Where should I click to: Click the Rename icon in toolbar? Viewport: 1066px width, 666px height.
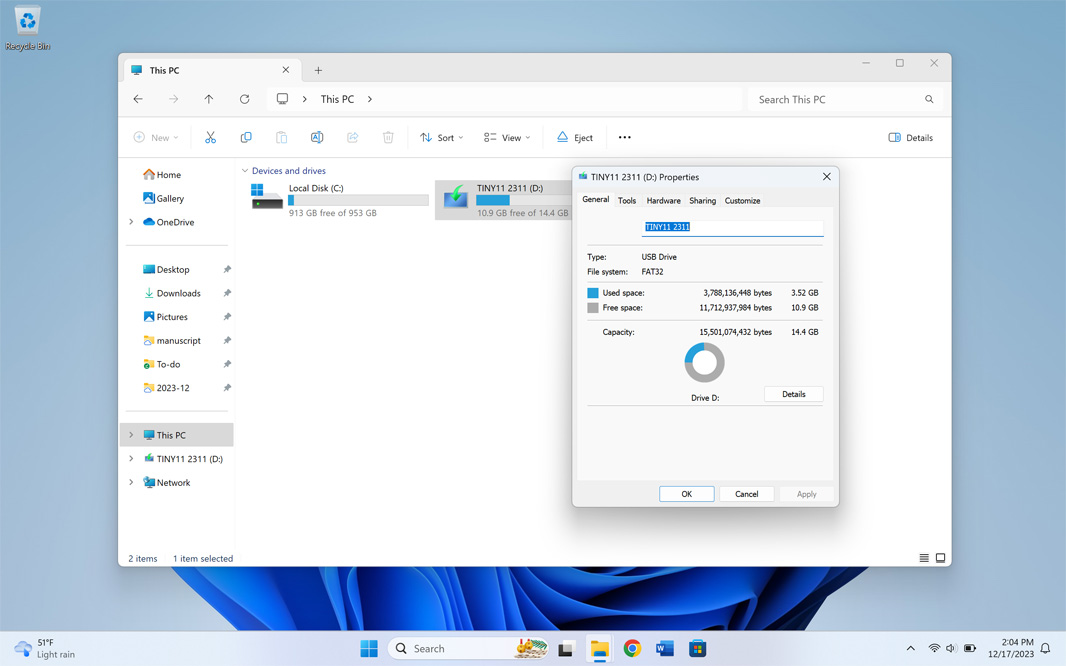point(317,138)
